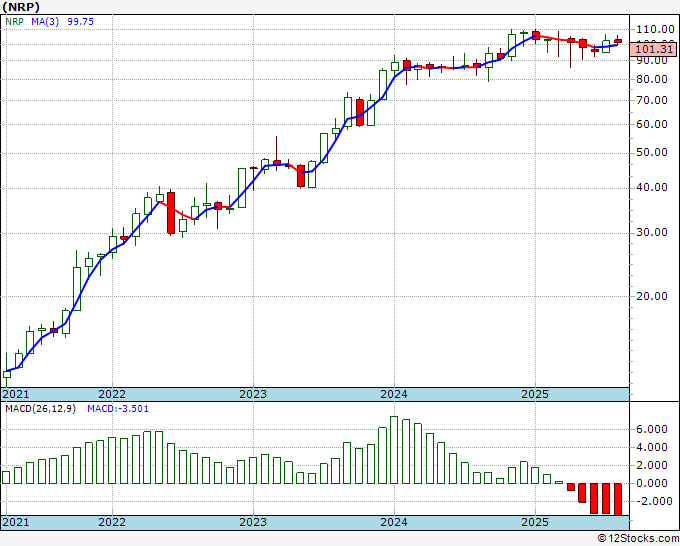Image resolution: width=680 pixels, height=546 pixels.
Task: Click the latest red candlestick near 101.31
Action: [618, 41]
